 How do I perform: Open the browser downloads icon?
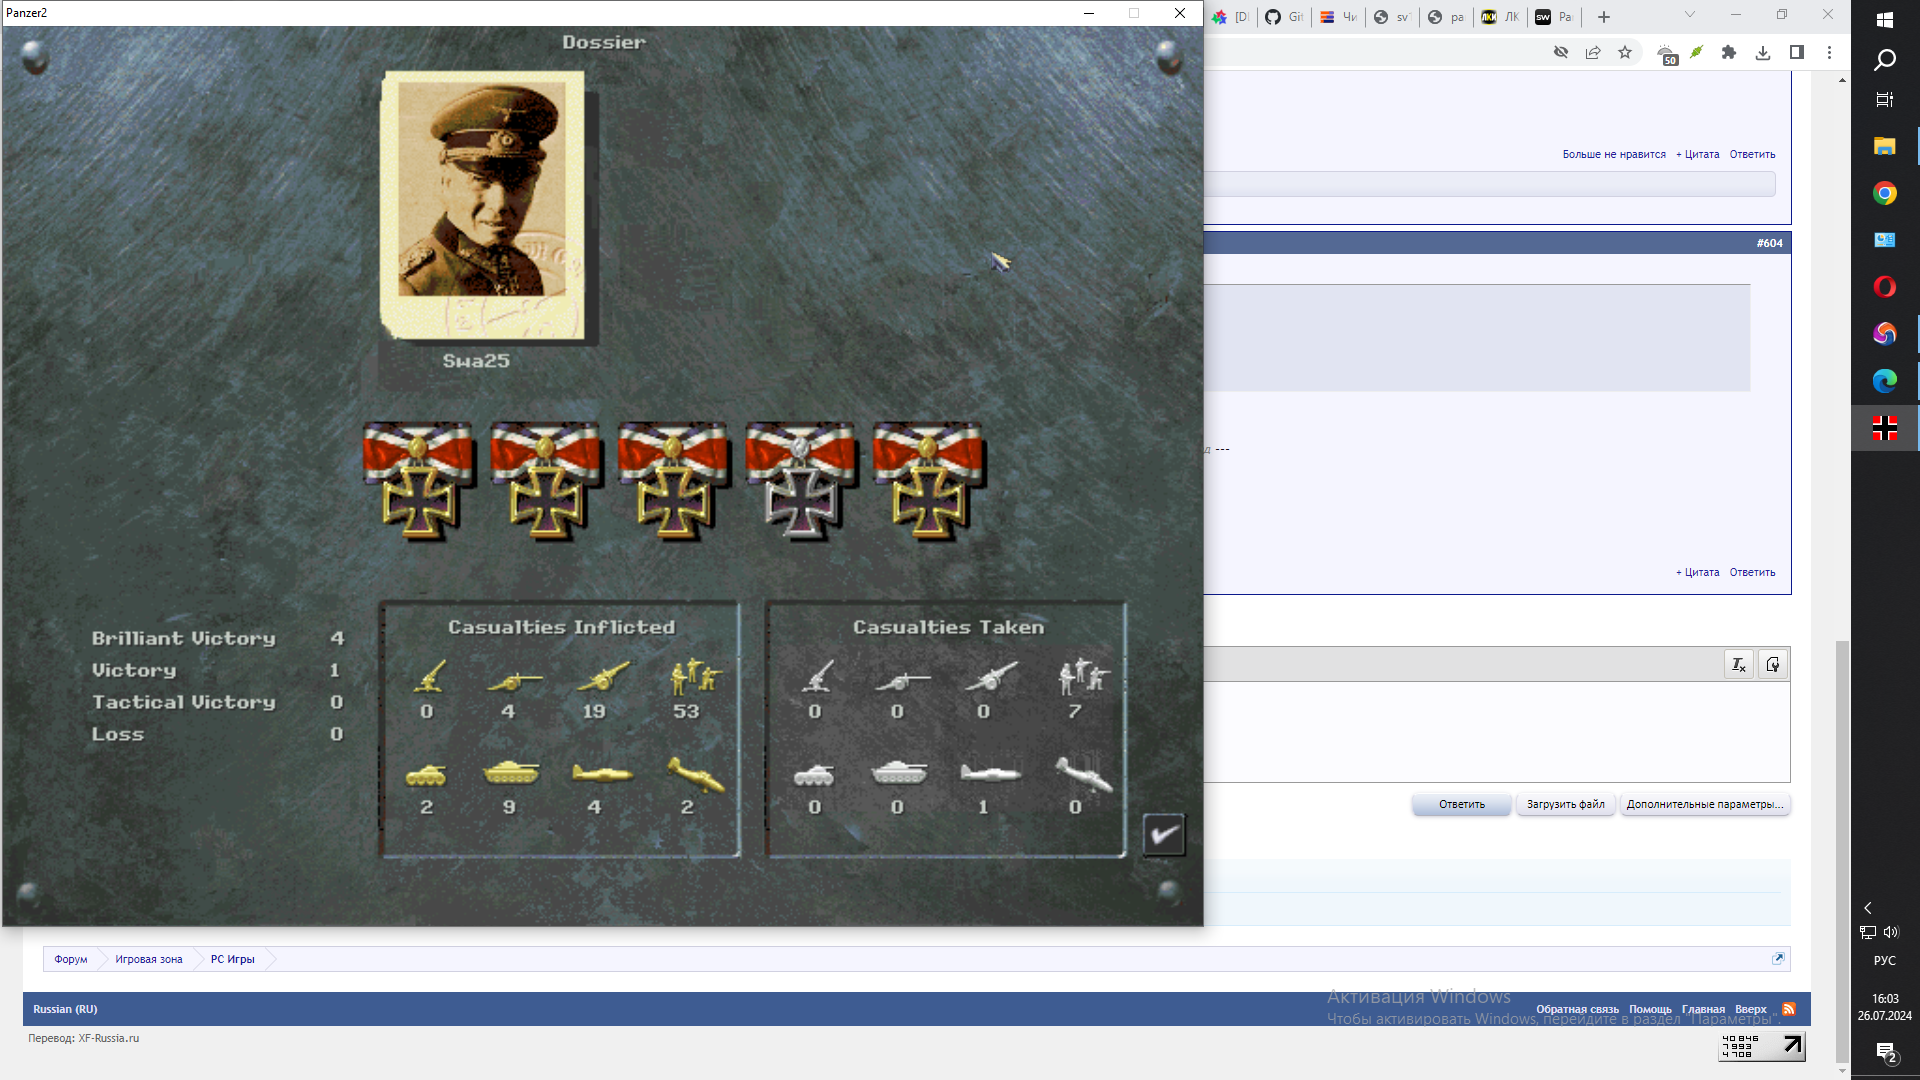[x=1763, y=53]
